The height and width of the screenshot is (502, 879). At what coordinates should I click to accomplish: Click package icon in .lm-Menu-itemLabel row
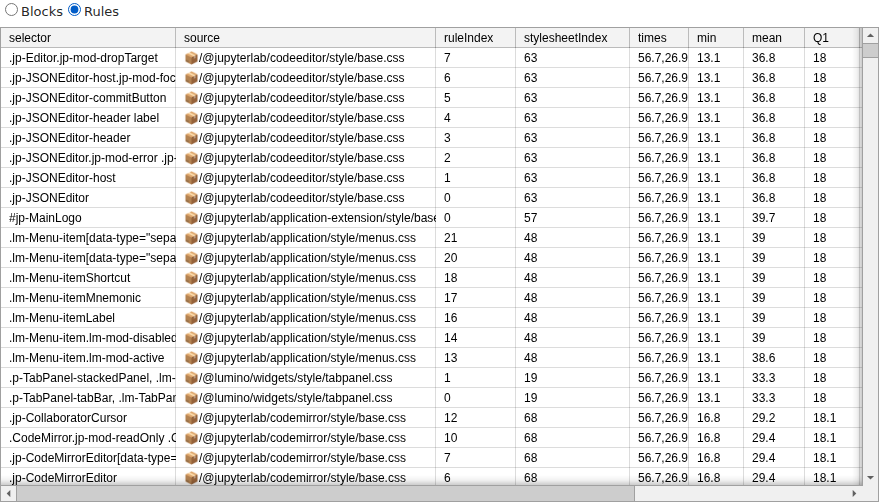pyautogui.click(x=191, y=317)
